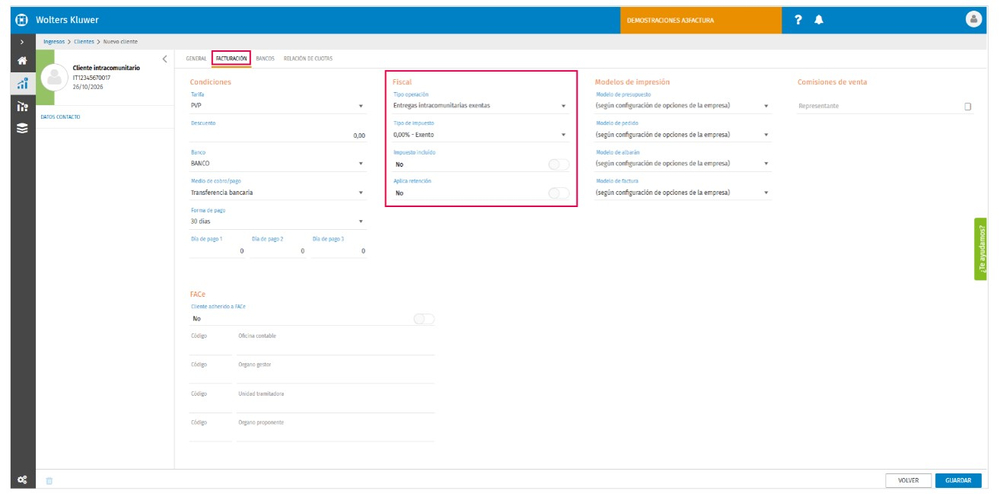
Task: Open the notifications bell icon
Action: (x=818, y=20)
